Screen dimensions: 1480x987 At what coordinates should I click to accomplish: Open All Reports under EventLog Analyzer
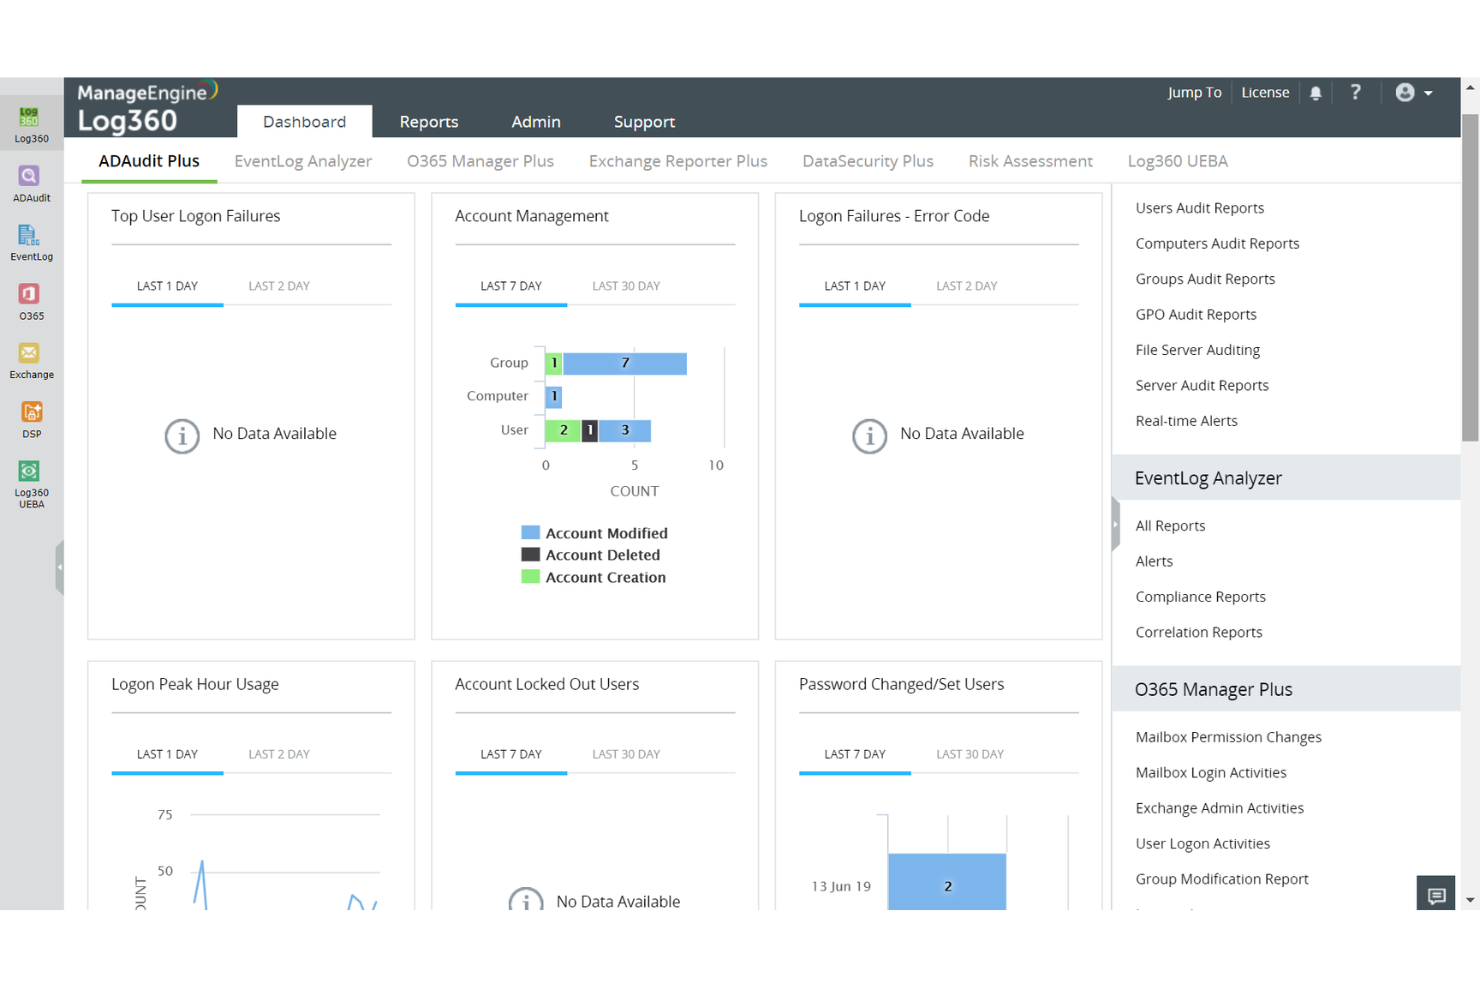[x=1170, y=526]
